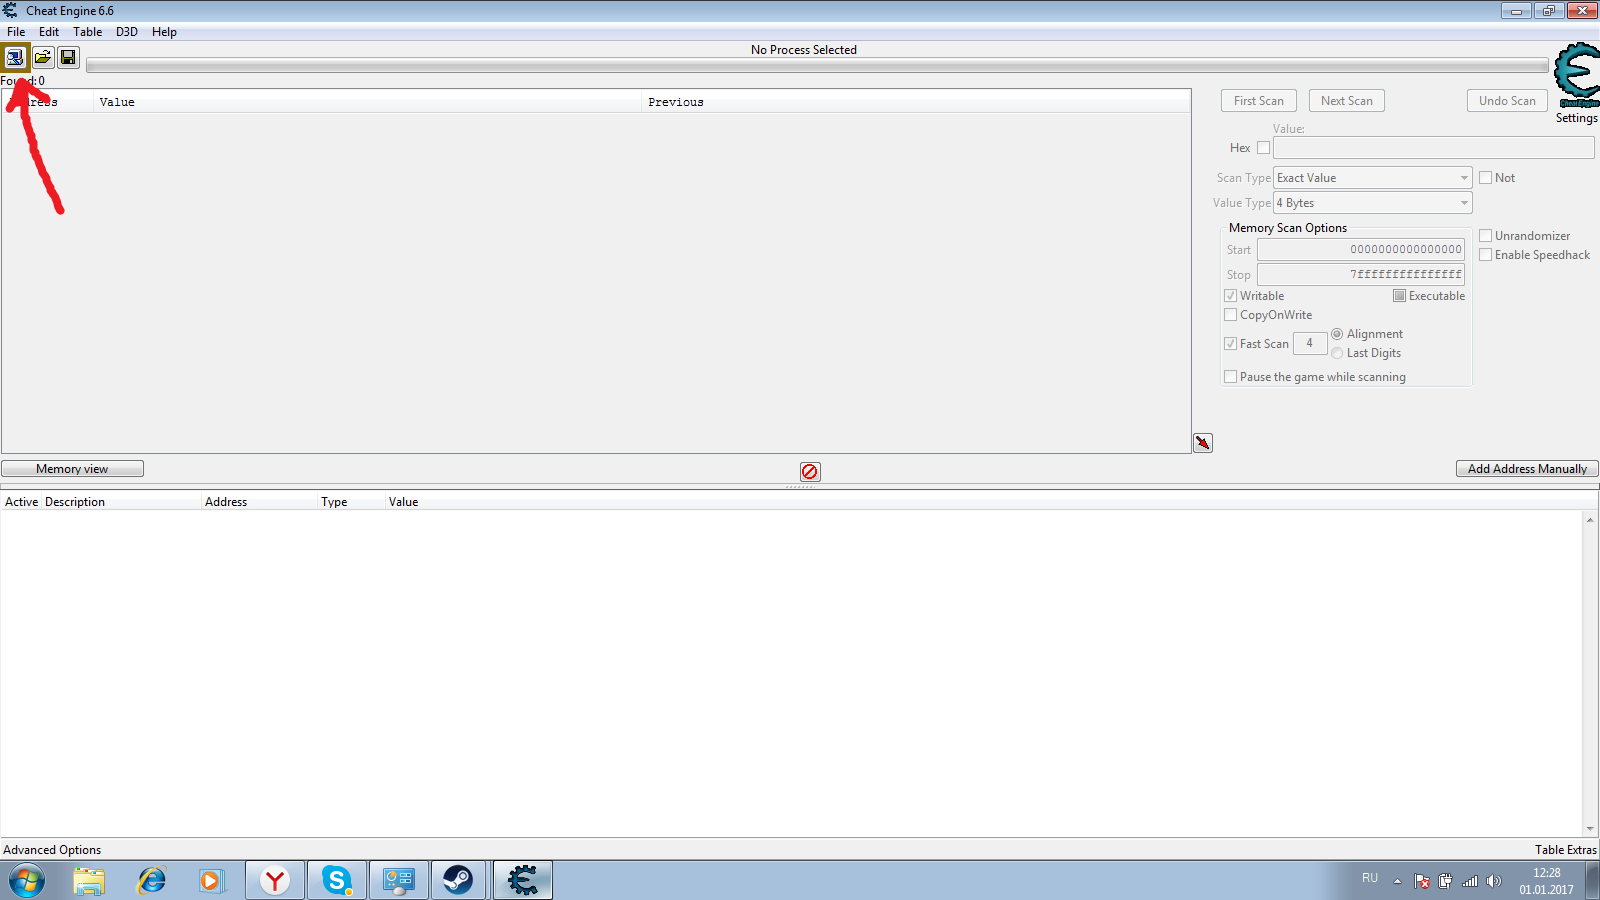Click the scan Value input field
Viewport: 1600px width, 900px height.
tap(1434, 148)
